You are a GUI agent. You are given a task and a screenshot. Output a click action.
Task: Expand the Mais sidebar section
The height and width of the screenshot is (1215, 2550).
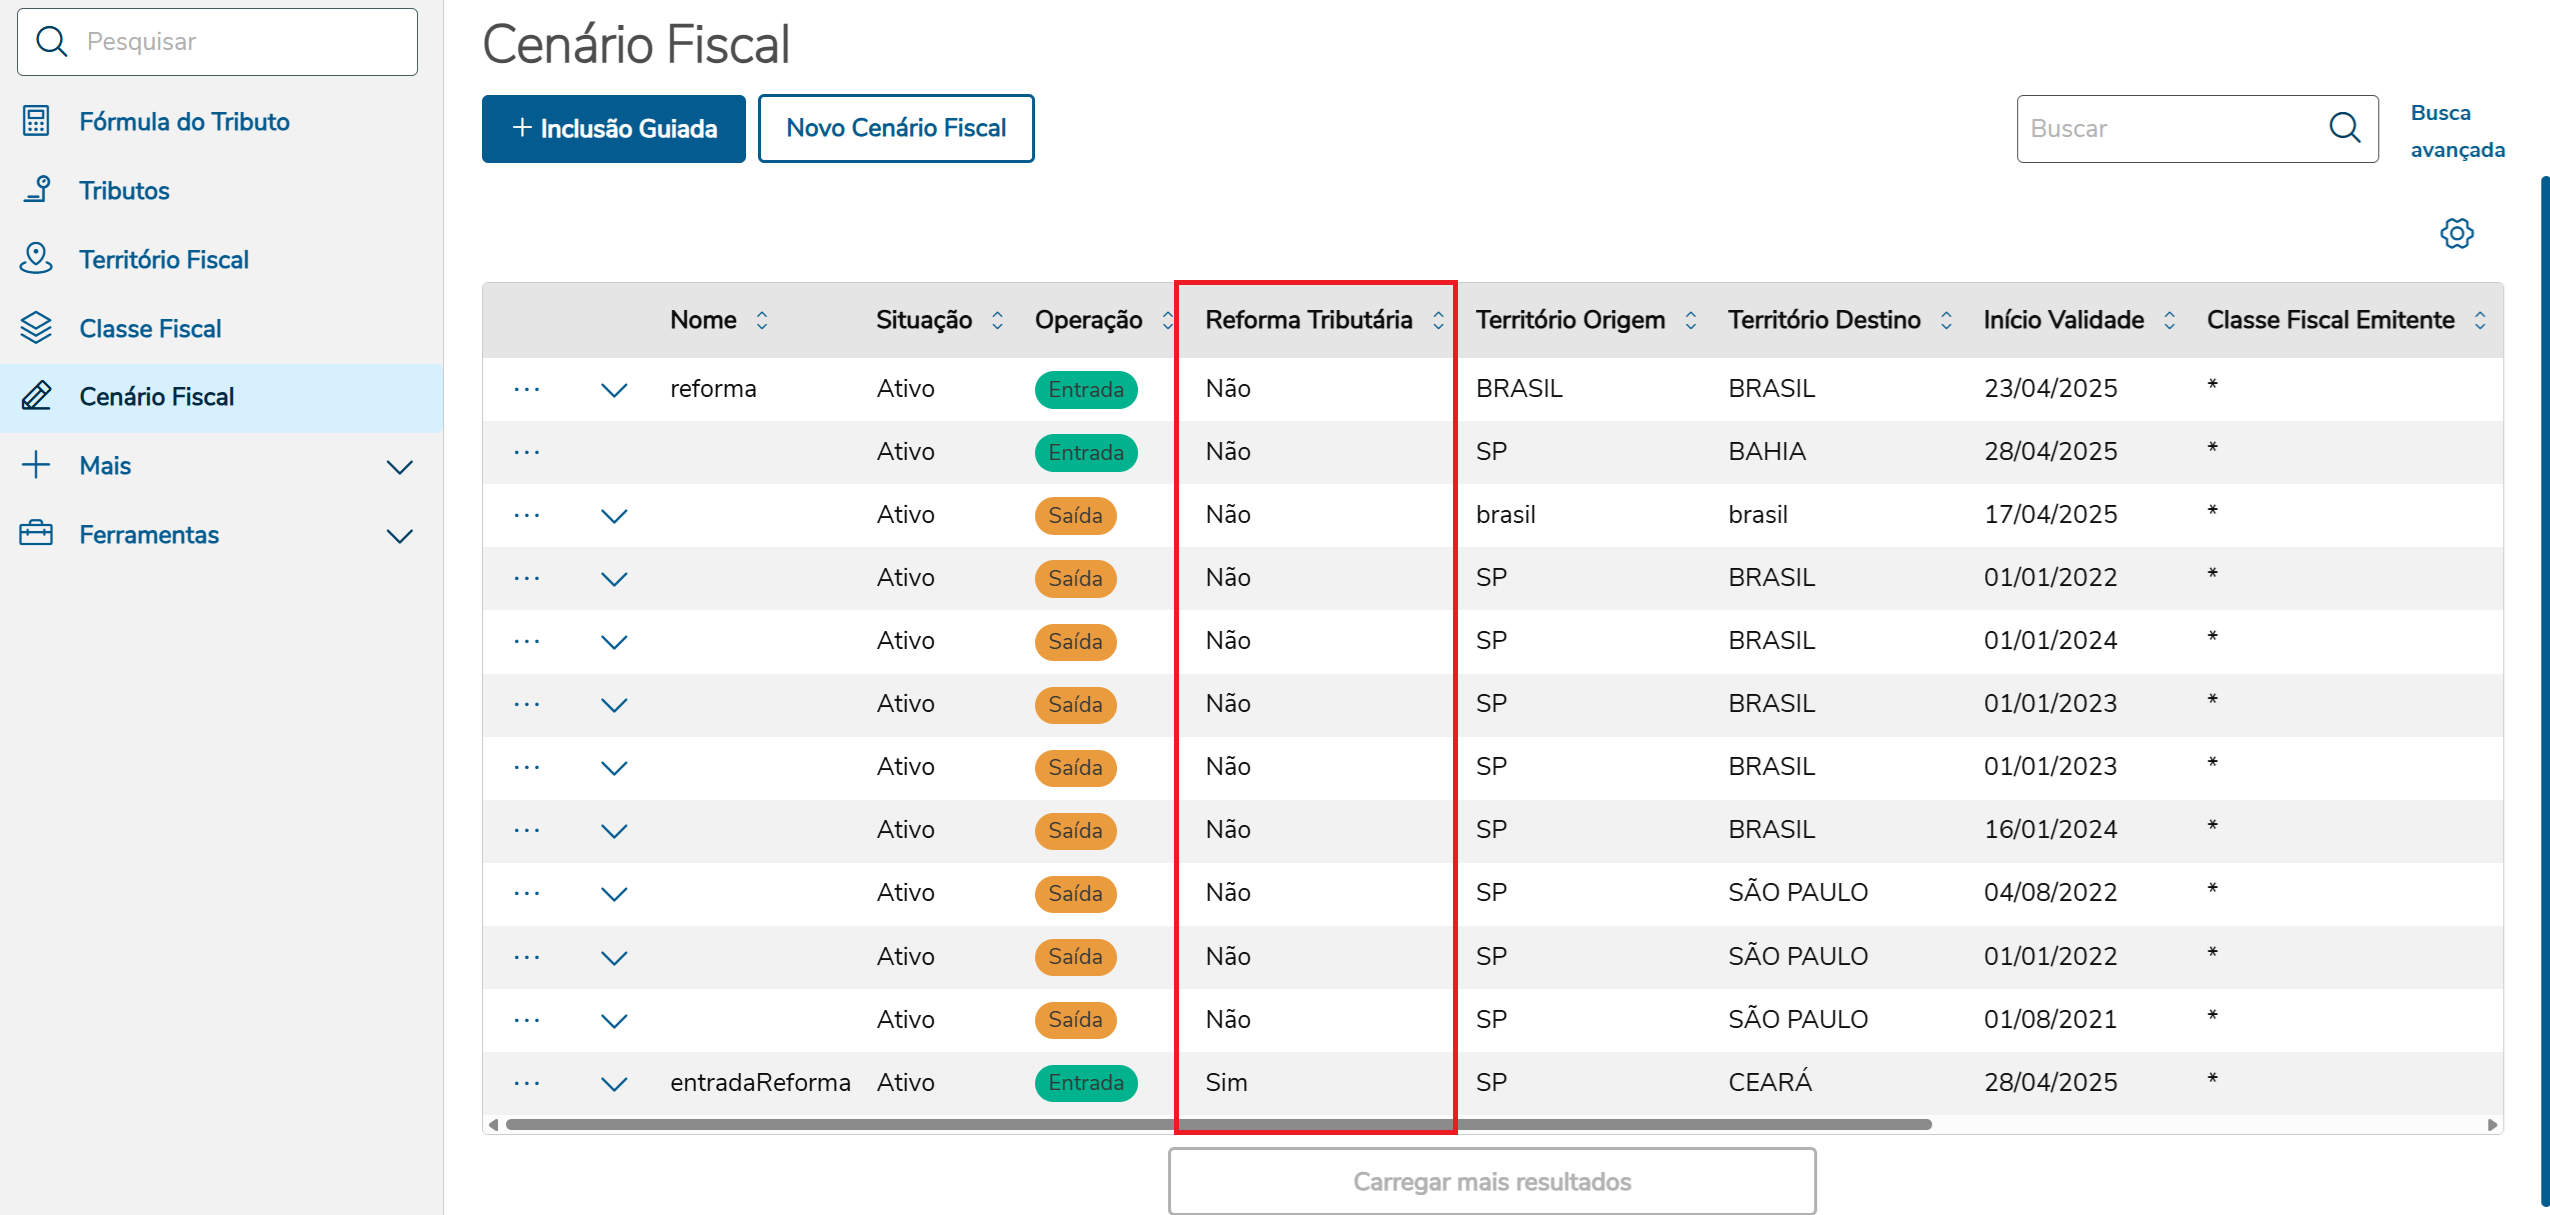click(399, 466)
